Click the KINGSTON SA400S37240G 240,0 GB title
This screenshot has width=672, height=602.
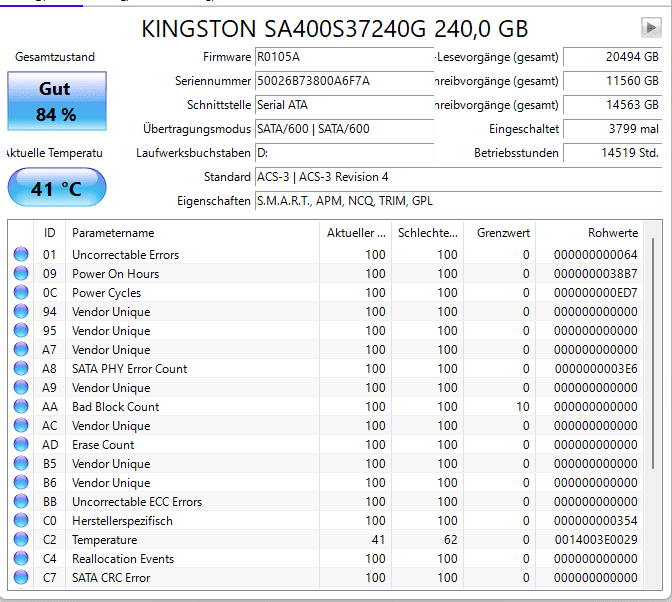335,29
